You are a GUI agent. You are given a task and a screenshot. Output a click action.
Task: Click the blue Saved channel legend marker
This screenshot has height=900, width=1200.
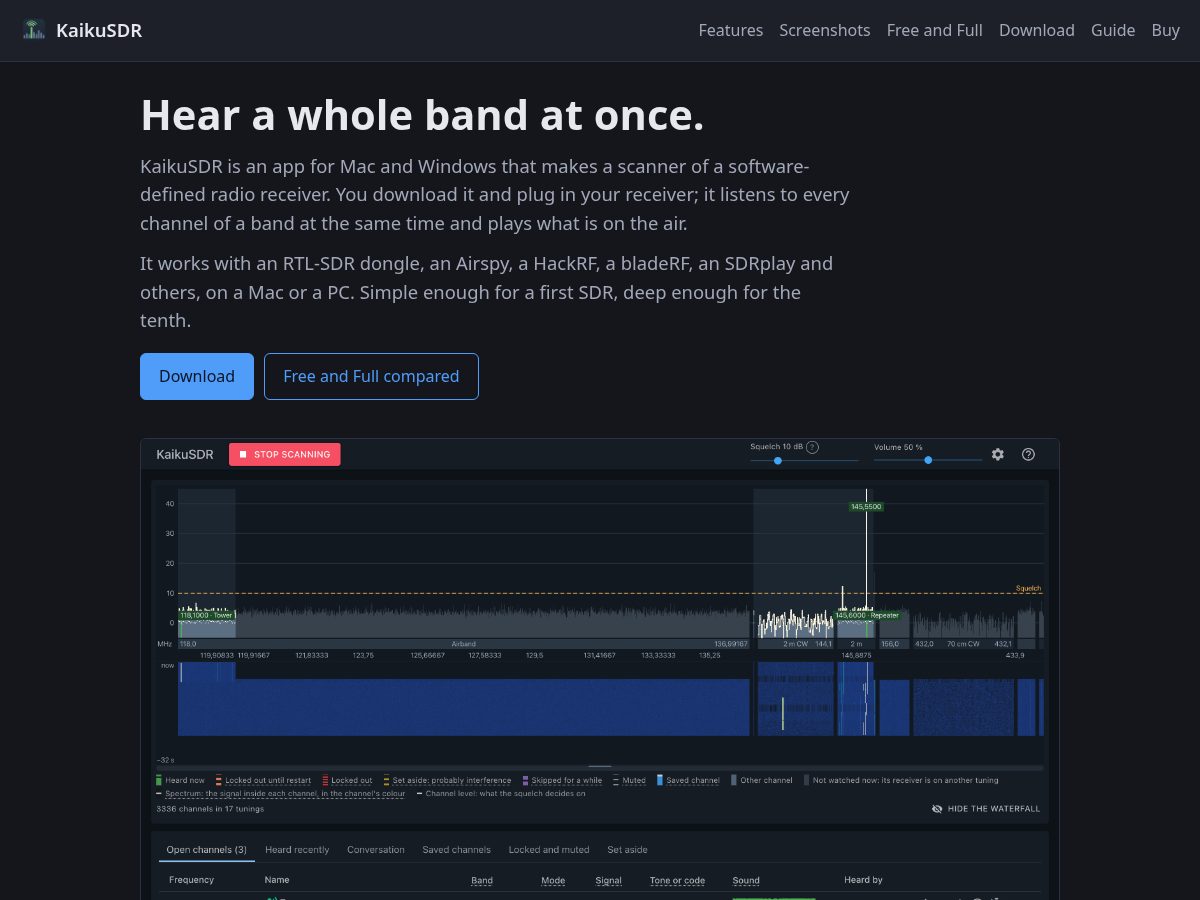tap(660, 780)
